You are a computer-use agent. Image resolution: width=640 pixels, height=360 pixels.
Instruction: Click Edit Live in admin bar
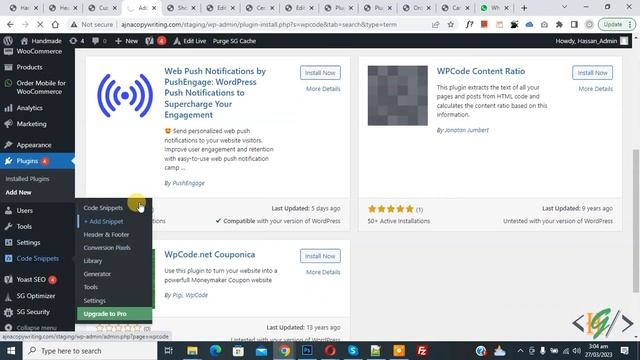(190, 41)
